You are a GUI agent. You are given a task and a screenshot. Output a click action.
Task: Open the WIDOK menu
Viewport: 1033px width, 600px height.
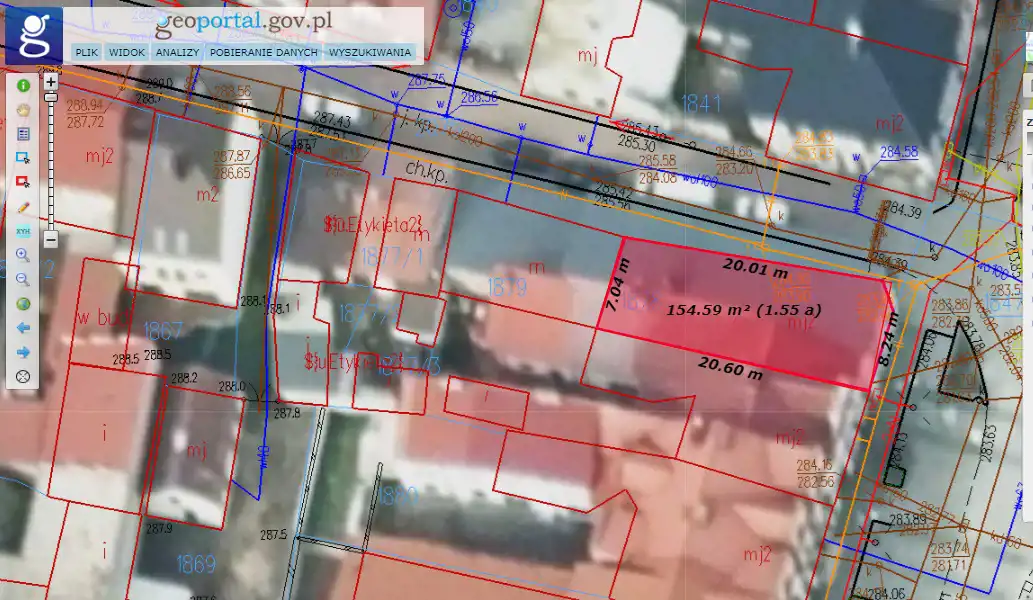pyautogui.click(x=127, y=52)
